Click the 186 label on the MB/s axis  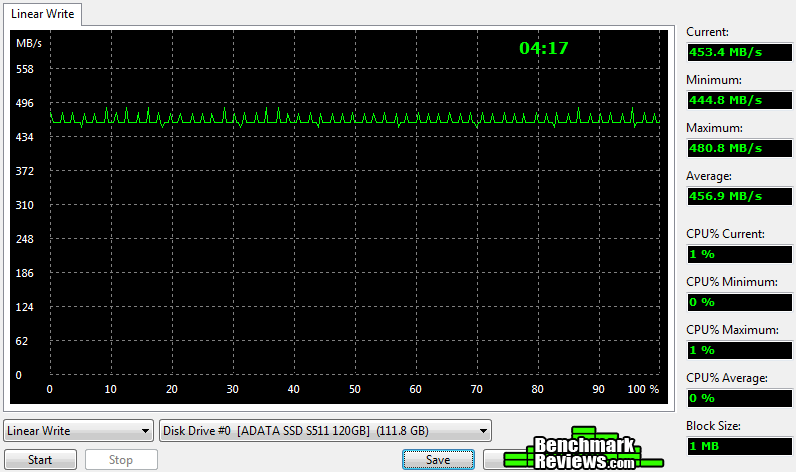click(24, 273)
